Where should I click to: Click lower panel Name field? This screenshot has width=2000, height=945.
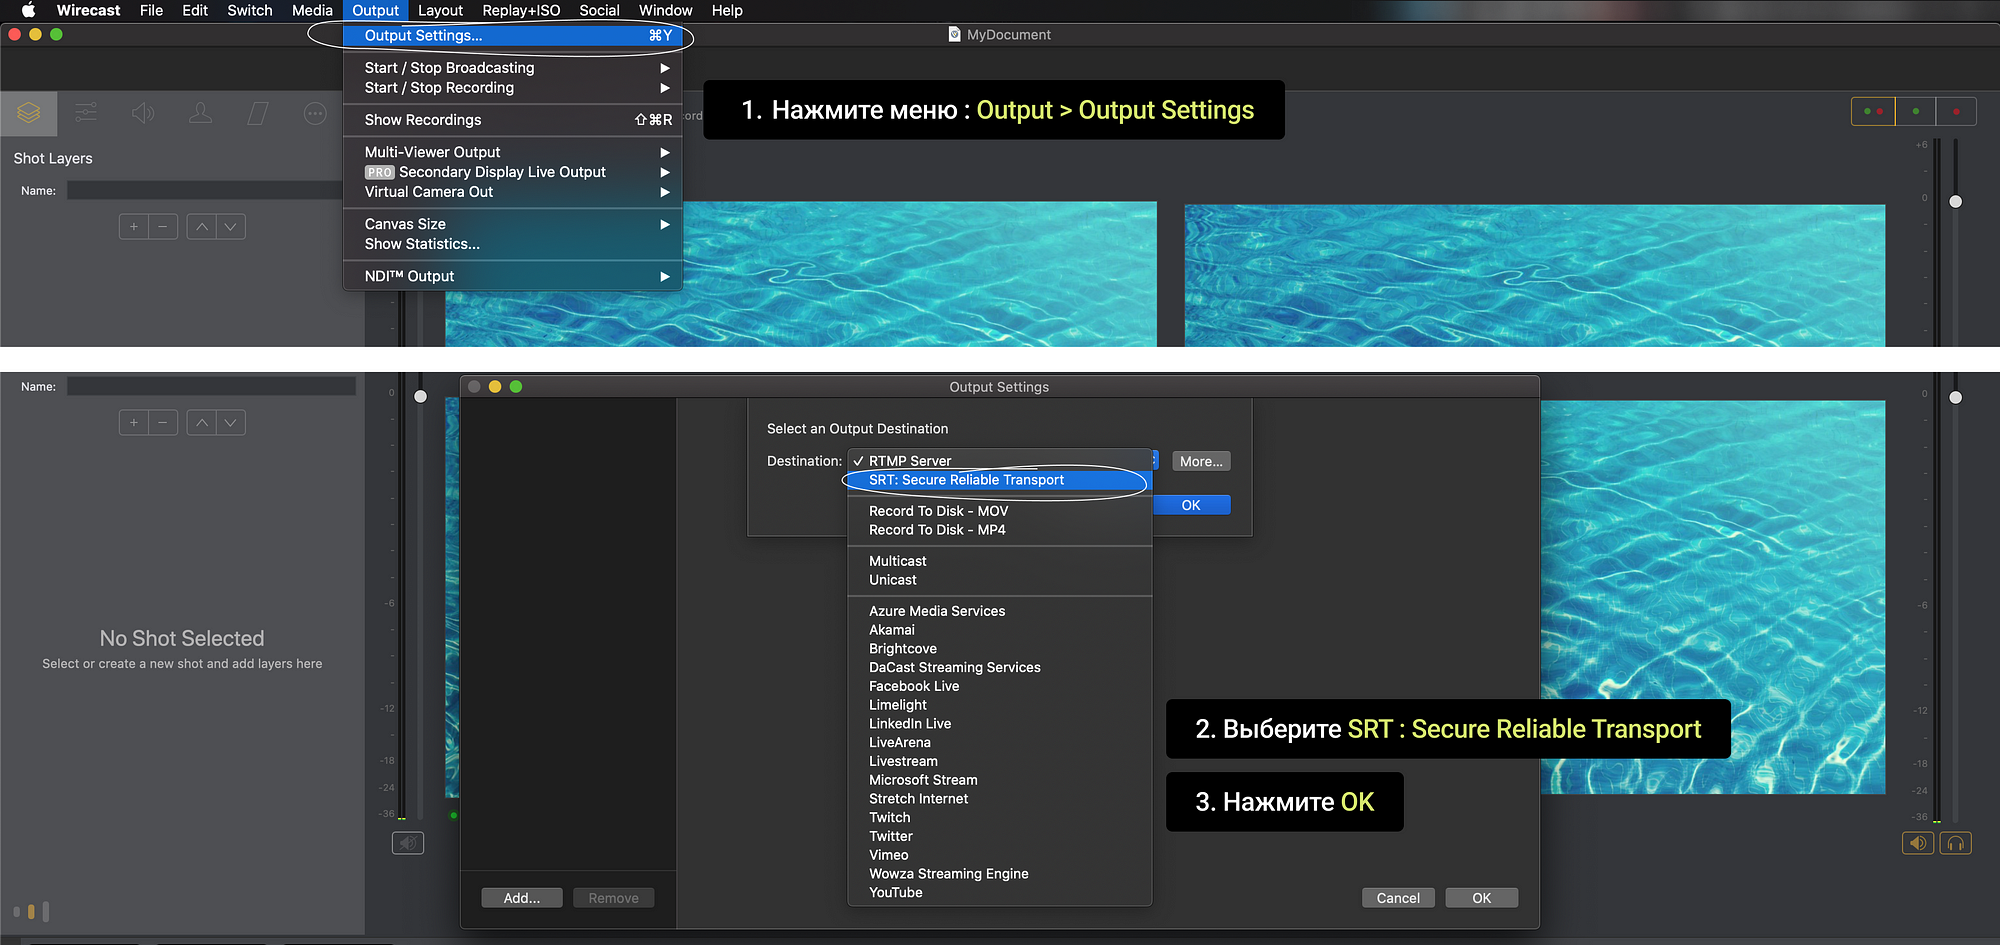[x=211, y=386]
